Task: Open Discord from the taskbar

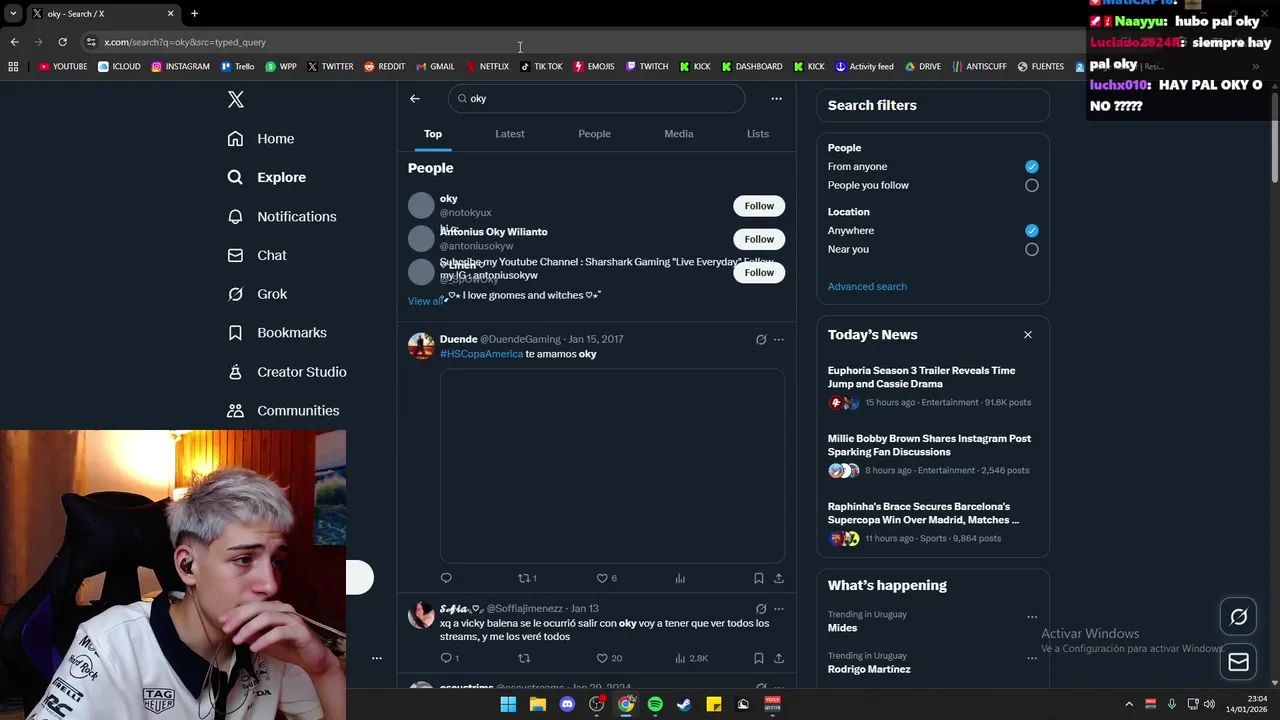Action: 567,704
